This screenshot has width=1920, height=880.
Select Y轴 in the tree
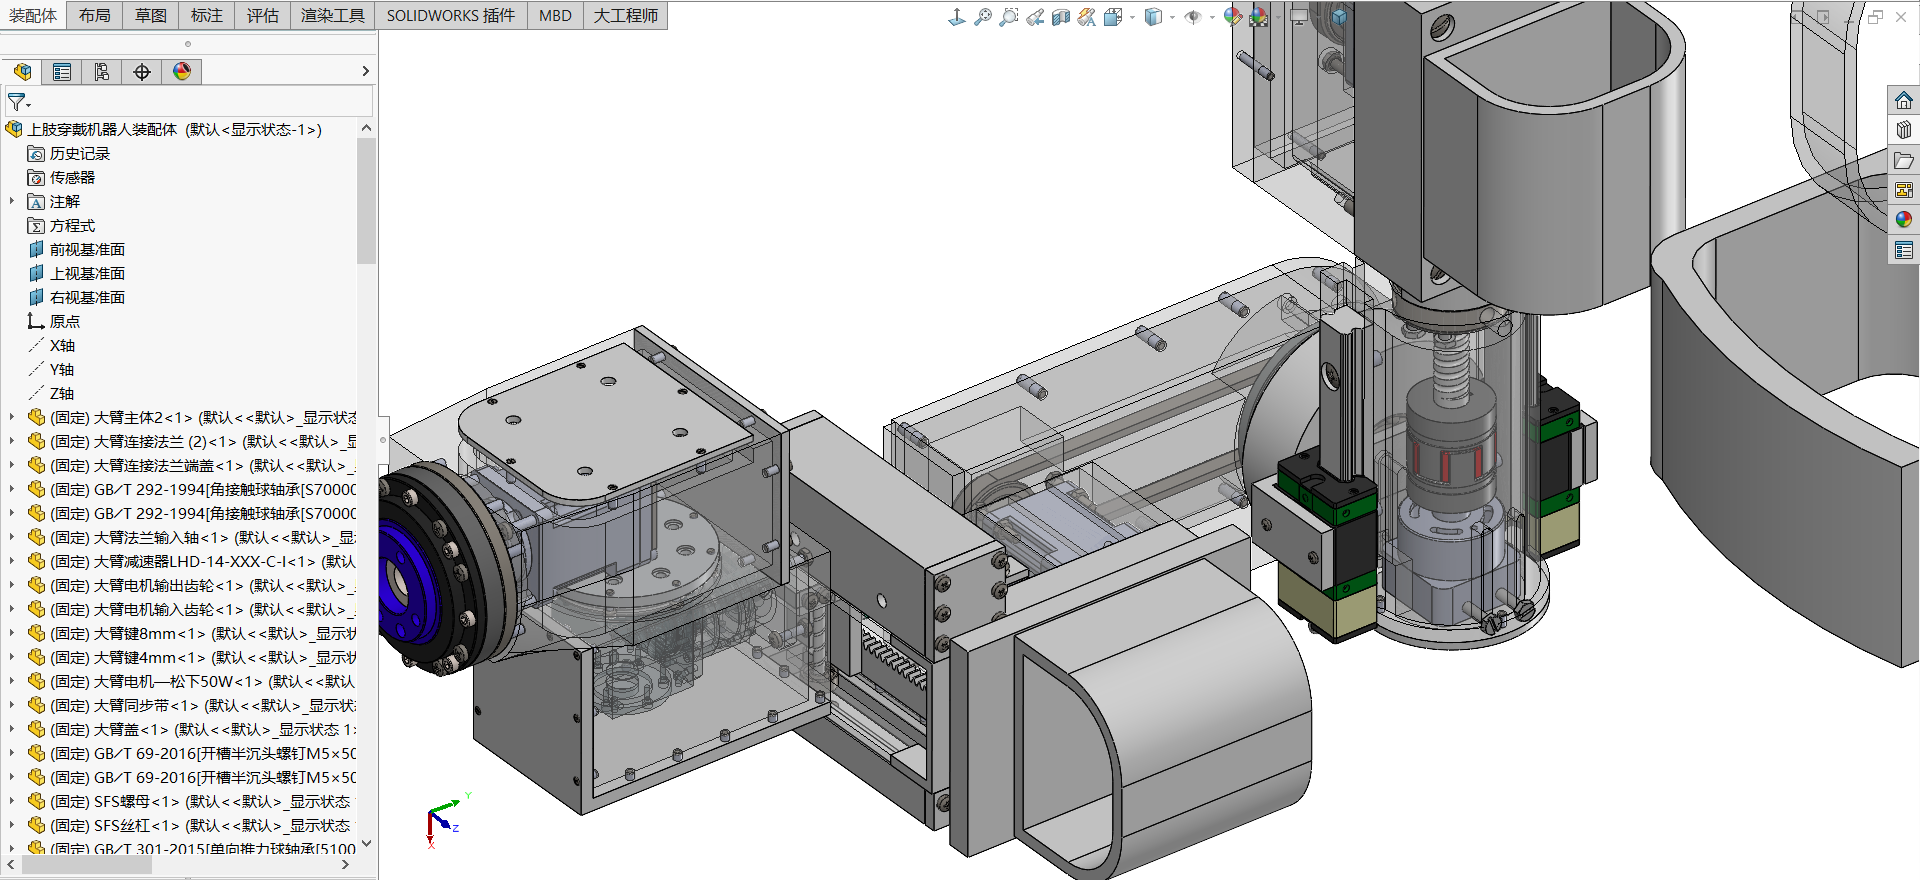coord(62,369)
